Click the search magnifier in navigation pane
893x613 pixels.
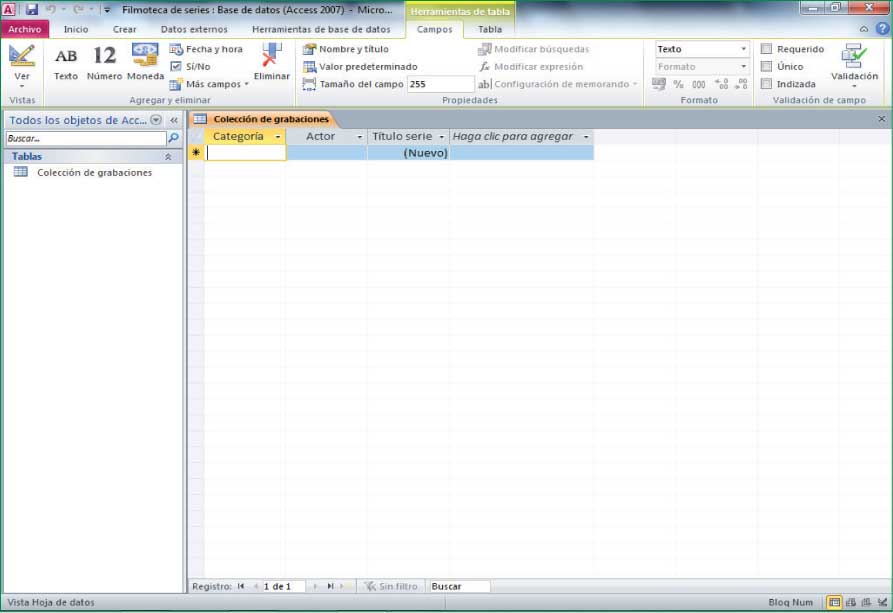[x=174, y=139]
